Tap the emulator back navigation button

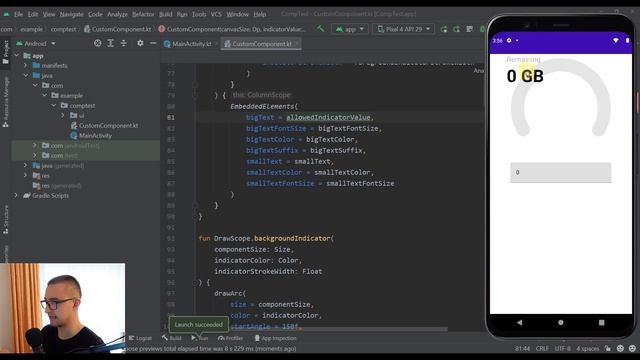pyautogui.click(x=519, y=322)
